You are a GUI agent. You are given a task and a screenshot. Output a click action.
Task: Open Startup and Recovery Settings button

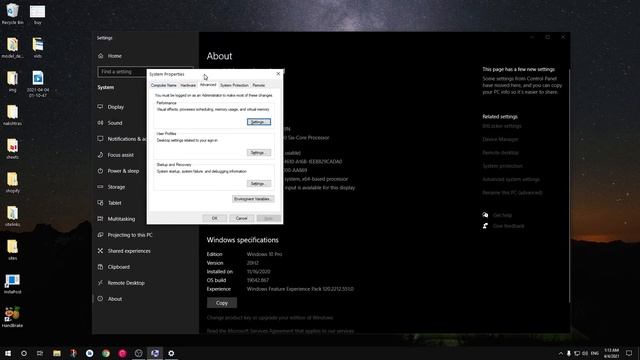(x=259, y=184)
